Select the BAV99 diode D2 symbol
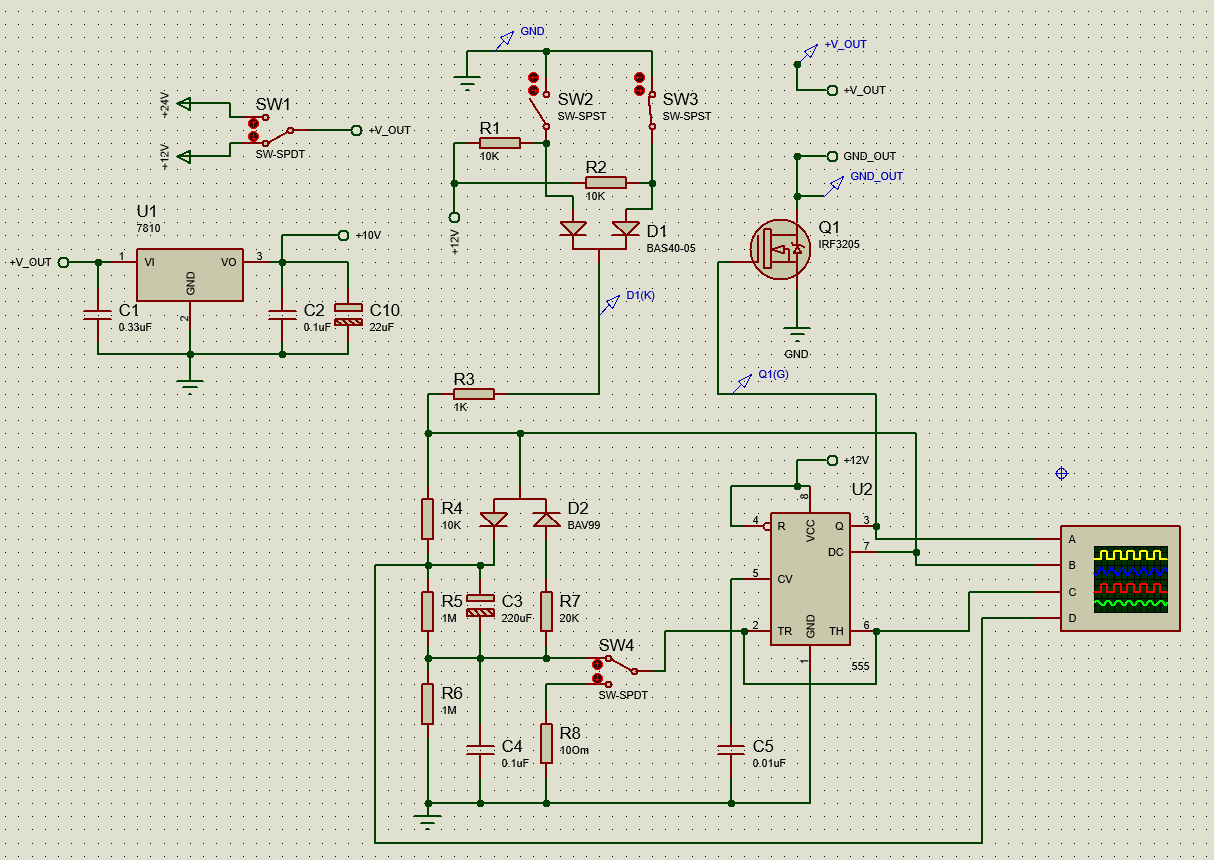Screen dimensions: 1214x860 pyautogui.click(x=520, y=518)
